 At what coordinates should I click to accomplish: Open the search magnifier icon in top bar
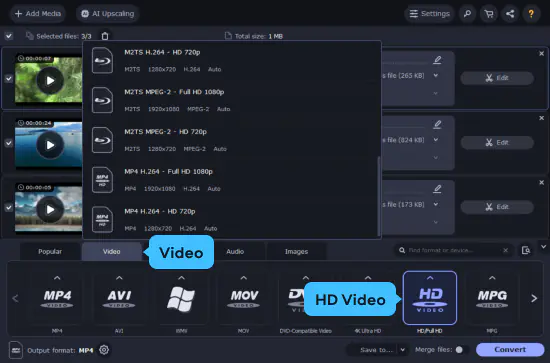468,14
